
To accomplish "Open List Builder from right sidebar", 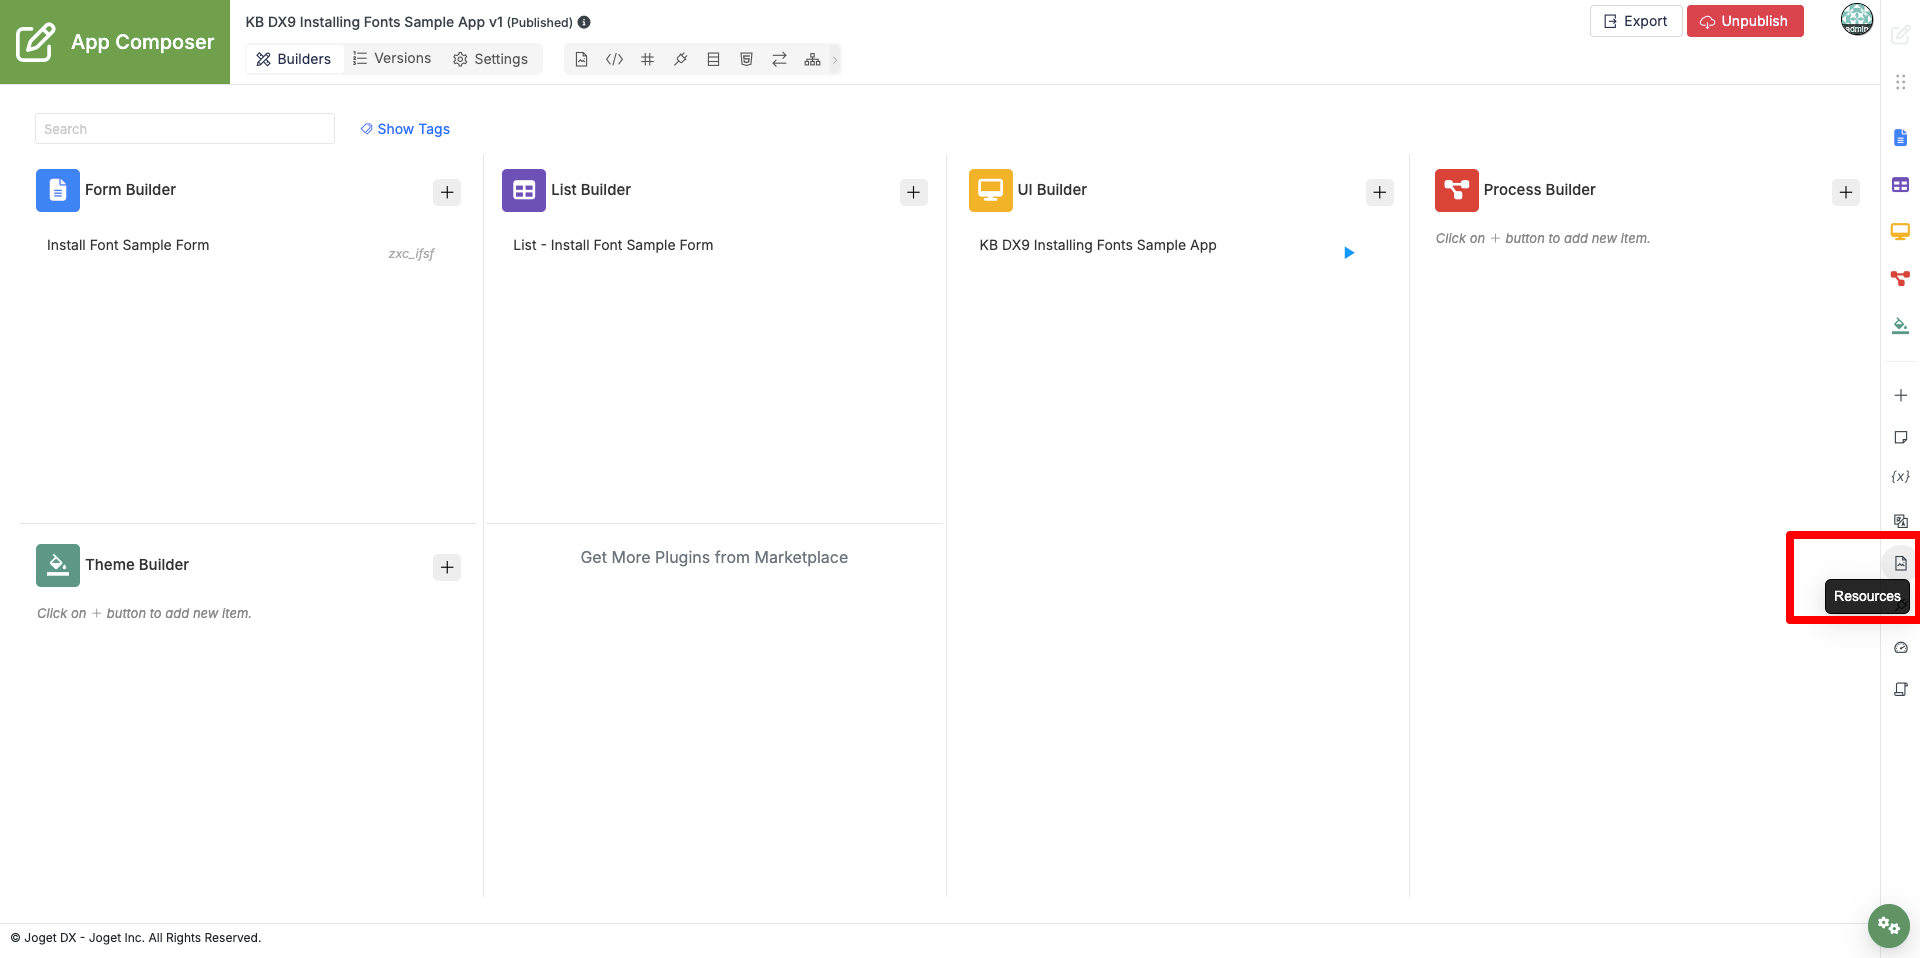I will click(x=1900, y=185).
